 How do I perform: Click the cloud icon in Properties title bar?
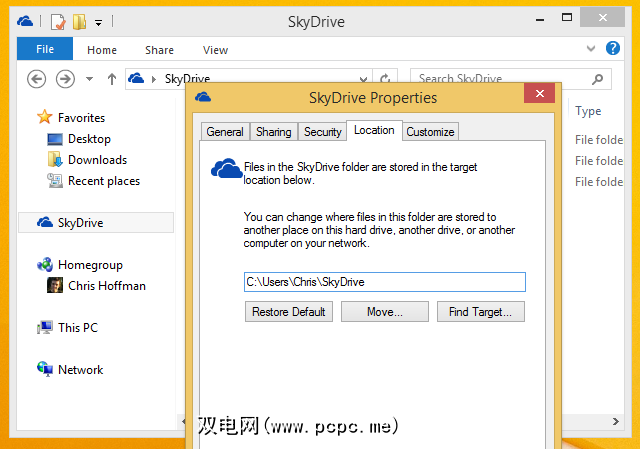pyautogui.click(x=203, y=97)
